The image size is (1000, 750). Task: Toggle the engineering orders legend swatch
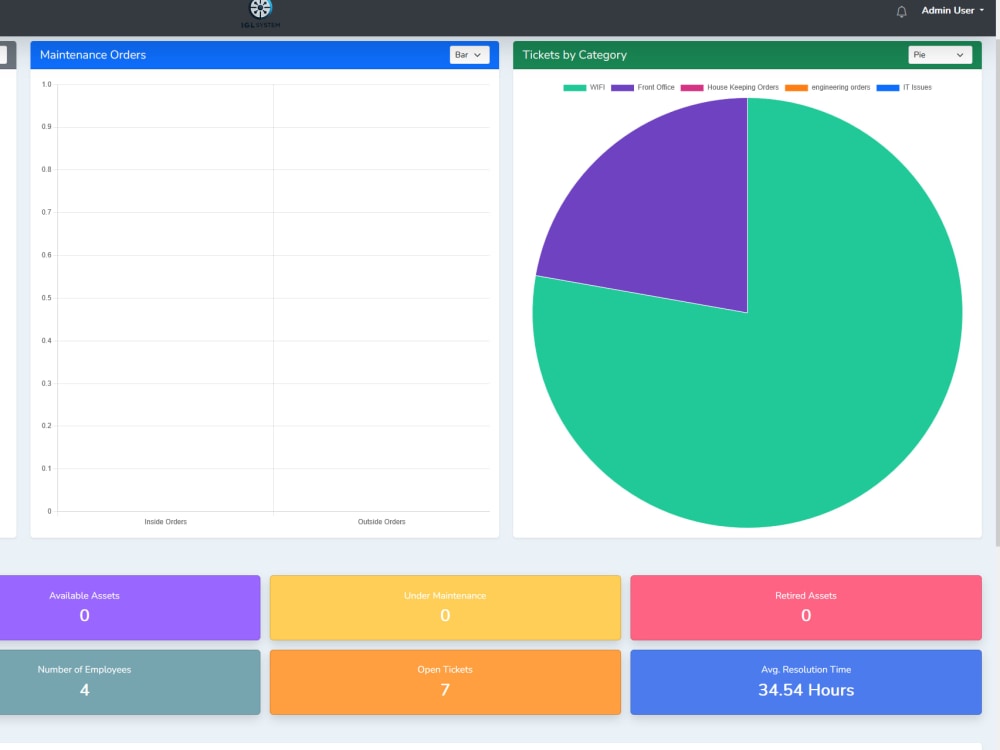pyautogui.click(x=796, y=87)
